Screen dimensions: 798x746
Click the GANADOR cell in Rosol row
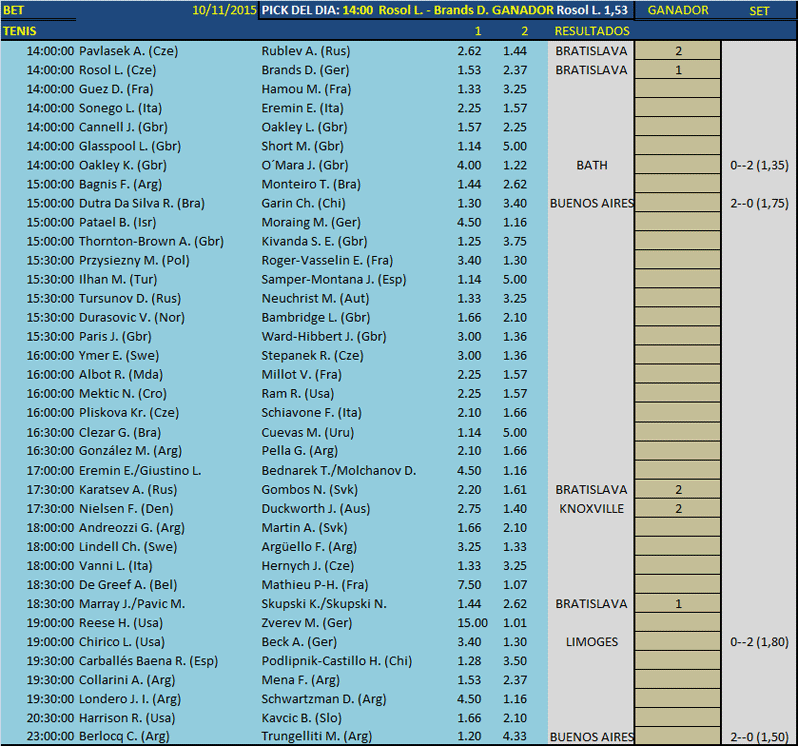pyautogui.click(x=677, y=70)
